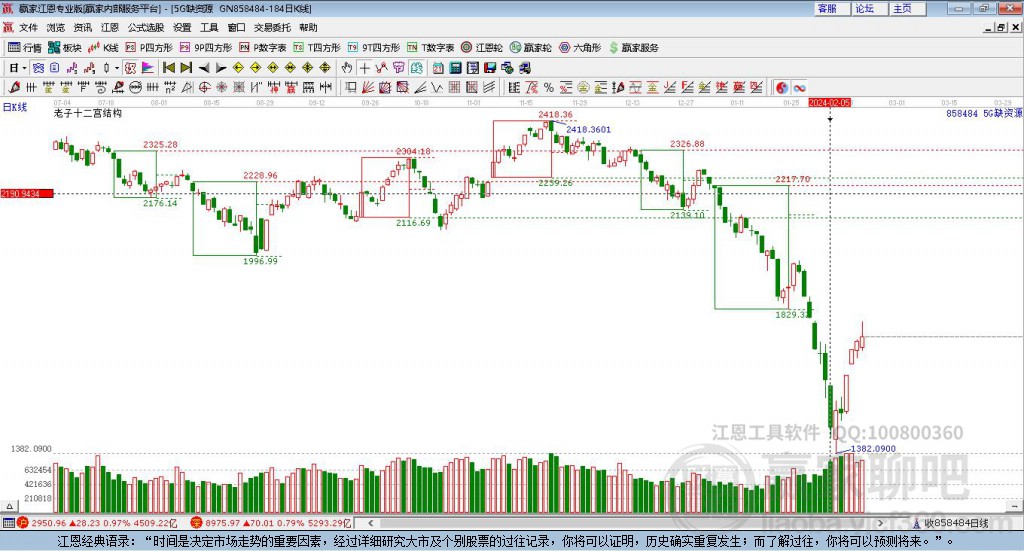Open the 日 period dropdown
1024x551 pixels.
click(17, 68)
